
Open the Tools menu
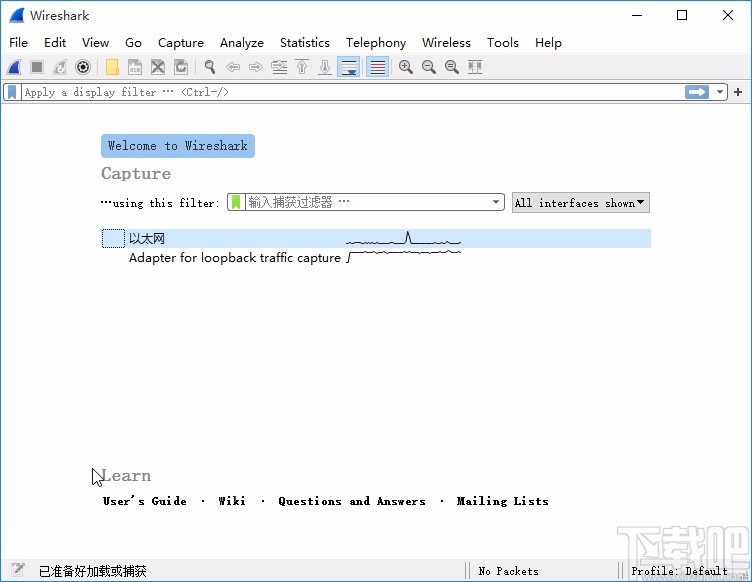click(503, 43)
